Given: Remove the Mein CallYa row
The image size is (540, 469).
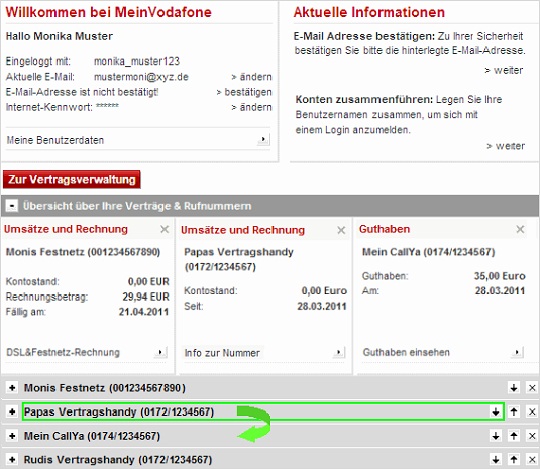Looking at the screenshot, I should 532,436.
